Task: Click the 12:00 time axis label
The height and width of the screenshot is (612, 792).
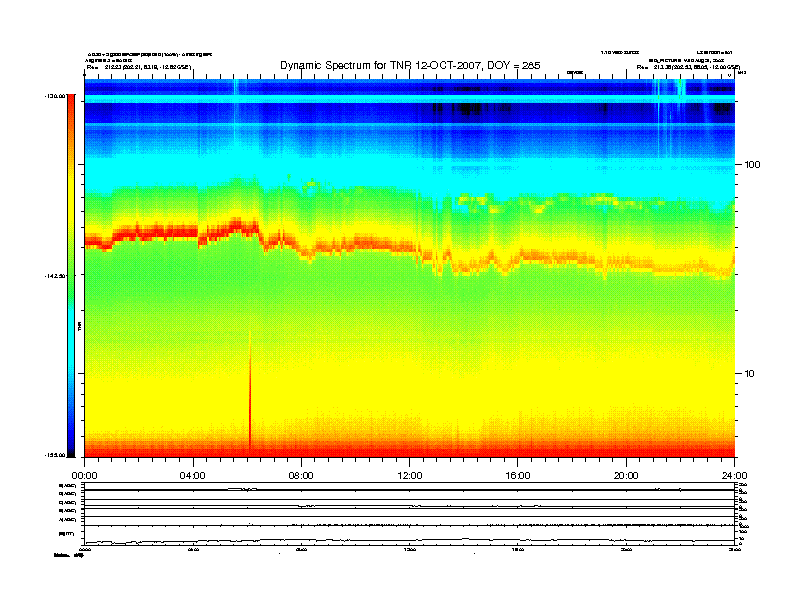Action: tap(410, 476)
